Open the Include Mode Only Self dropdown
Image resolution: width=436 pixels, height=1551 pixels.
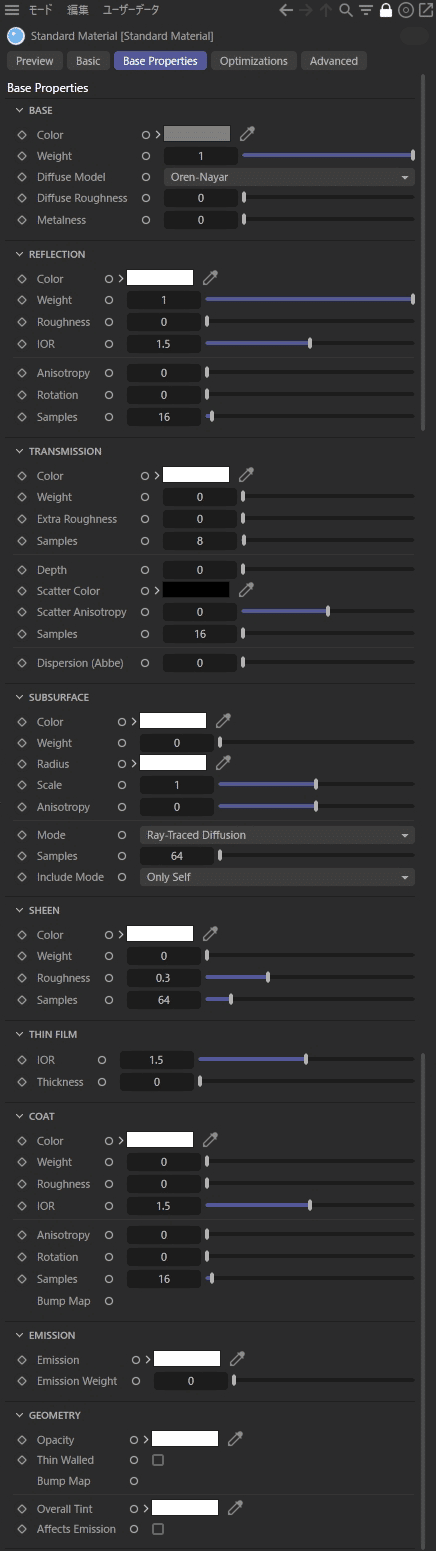[277, 877]
